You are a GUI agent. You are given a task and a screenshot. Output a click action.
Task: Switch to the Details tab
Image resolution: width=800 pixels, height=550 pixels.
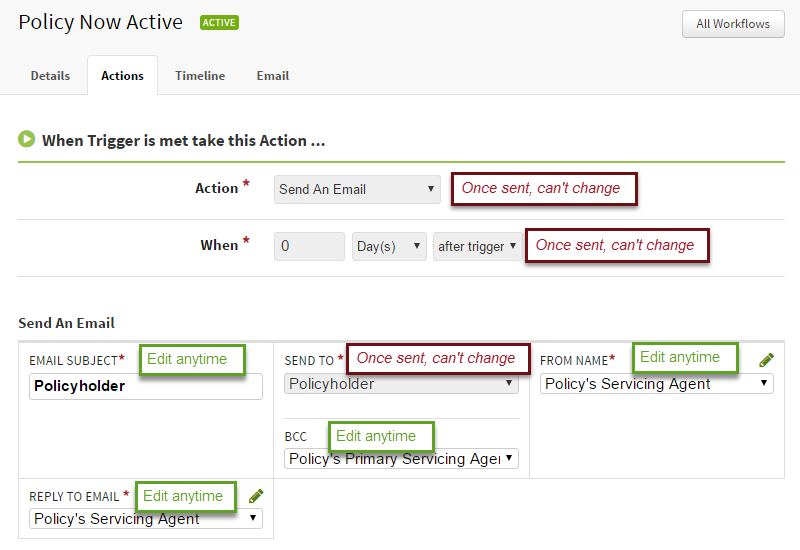tap(50, 76)
